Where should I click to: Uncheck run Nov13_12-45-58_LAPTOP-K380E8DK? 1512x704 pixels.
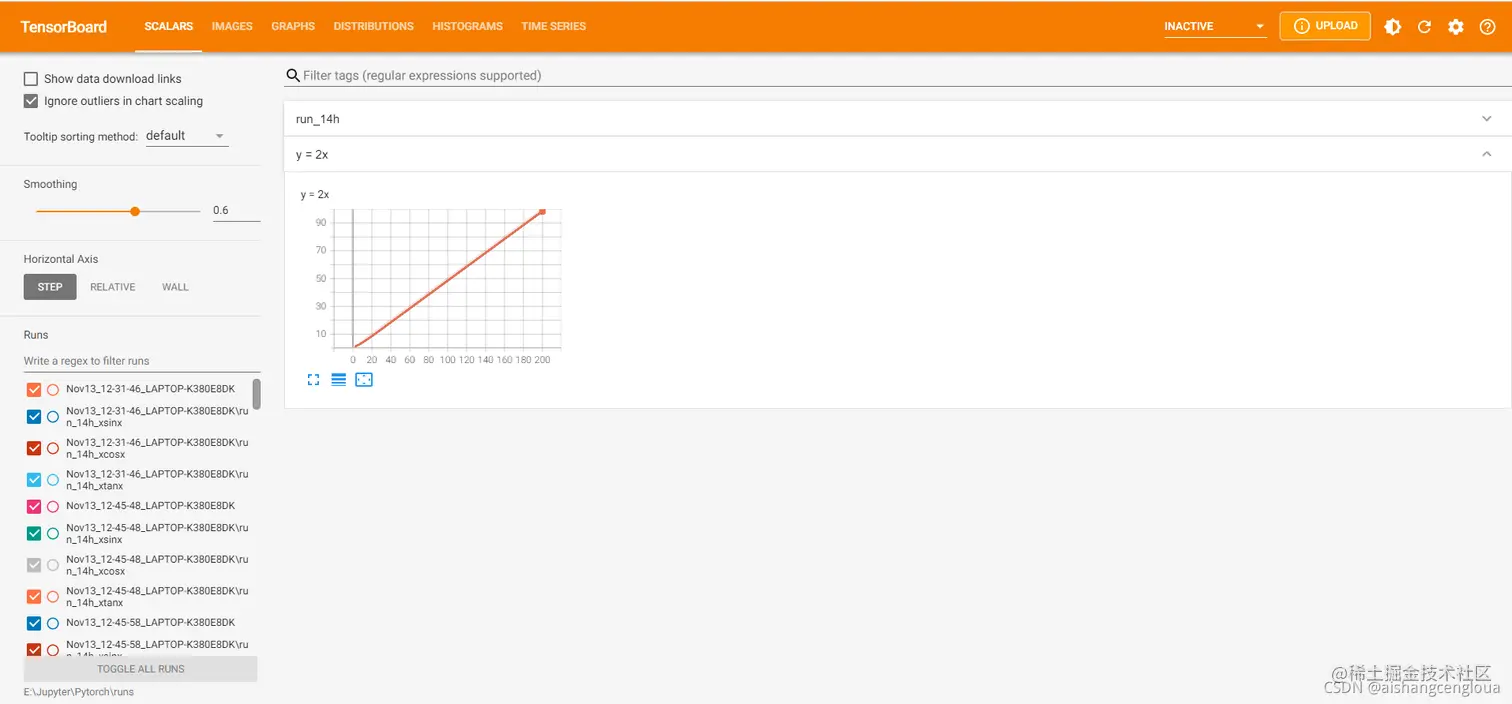tap(34, 623)
